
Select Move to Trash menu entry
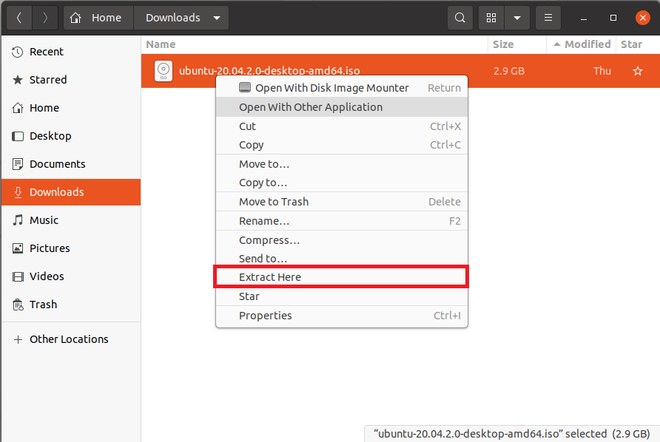pyautogui.click(x=341, y=202)
